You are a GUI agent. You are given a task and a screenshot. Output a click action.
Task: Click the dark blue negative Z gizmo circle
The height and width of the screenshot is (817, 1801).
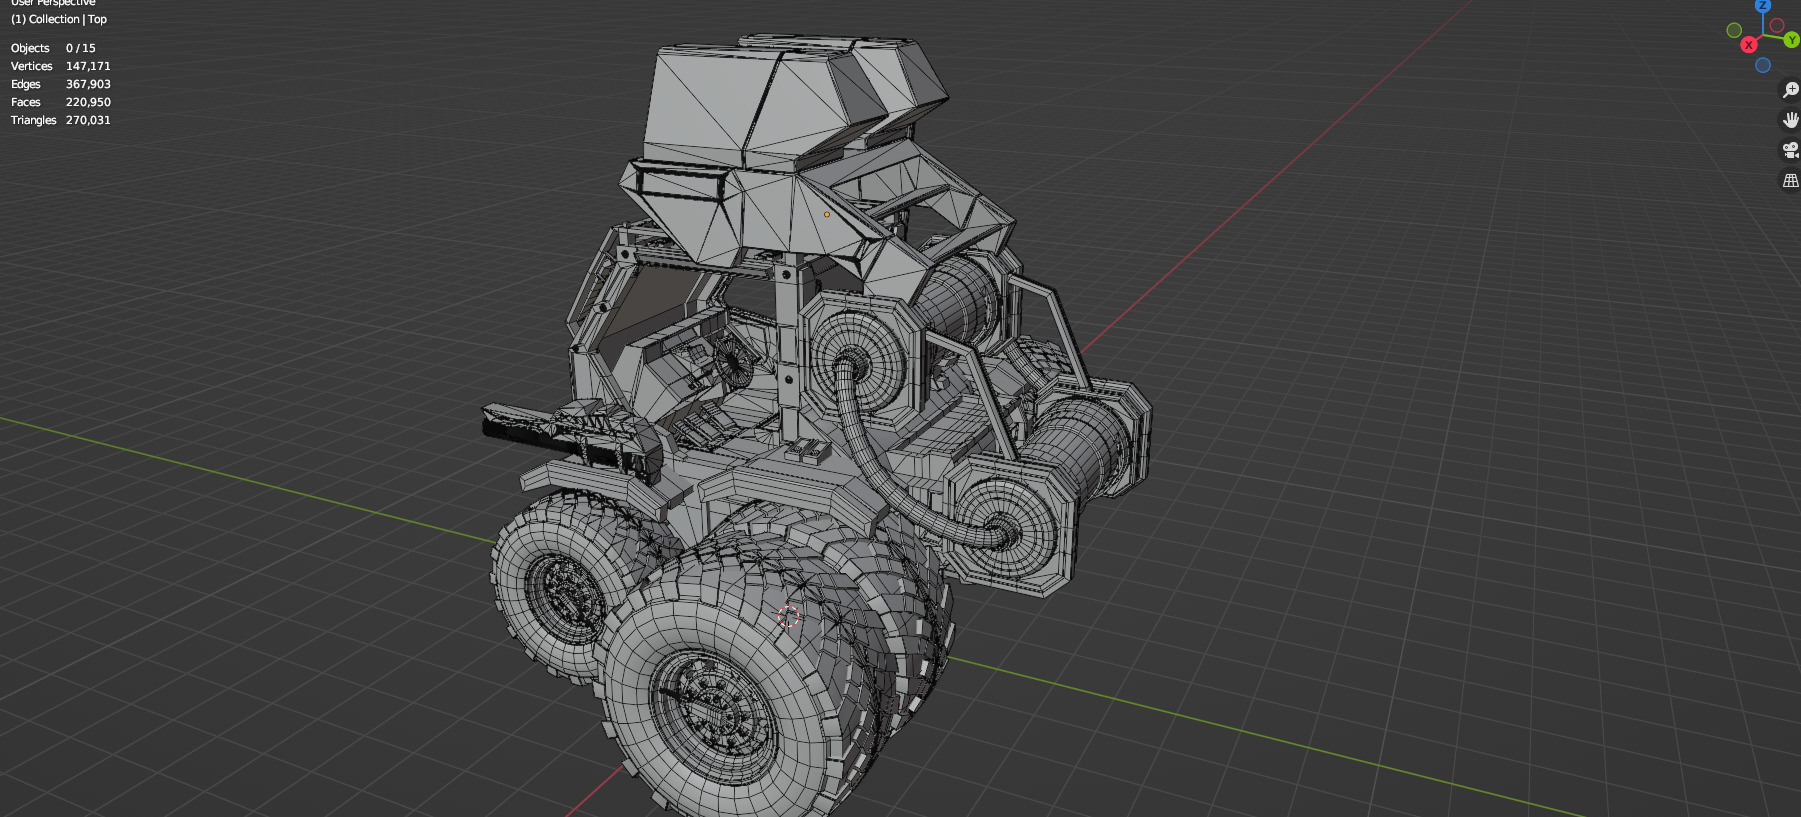point(1763,65)
